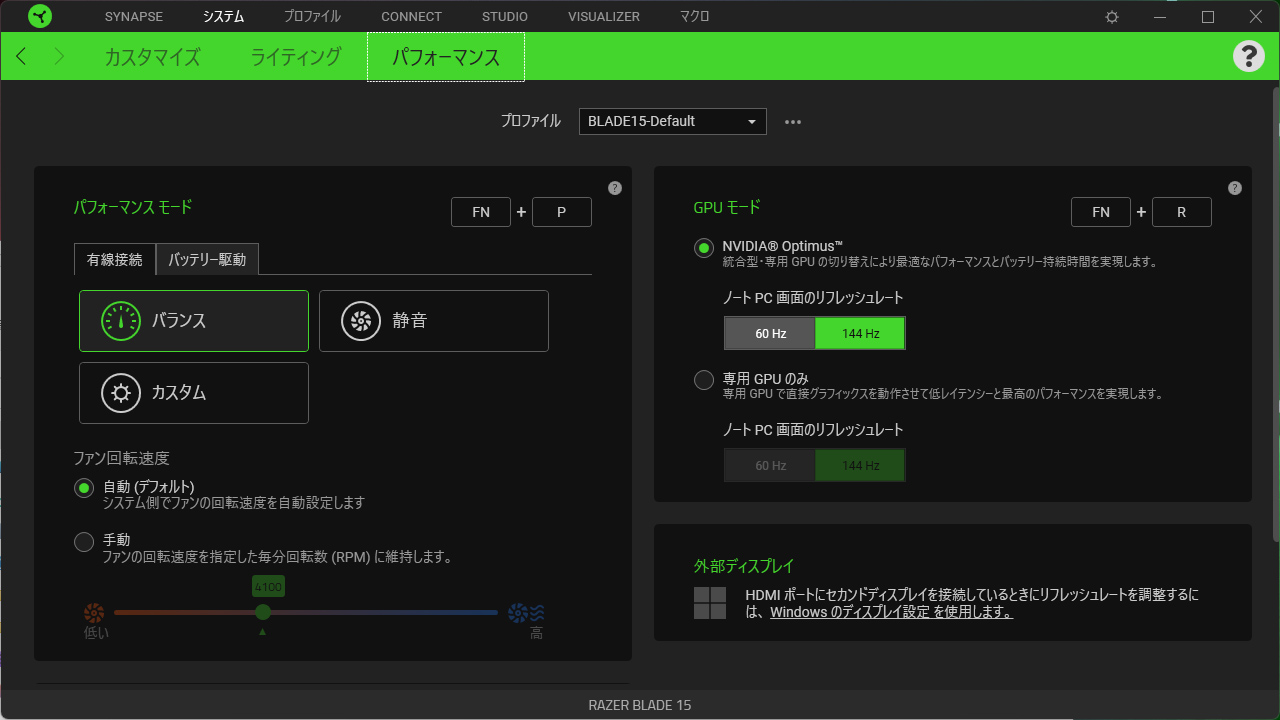The image size is (1280, 720).
Task: Show GPU mode help tooltip icon
Action: 1235,188
